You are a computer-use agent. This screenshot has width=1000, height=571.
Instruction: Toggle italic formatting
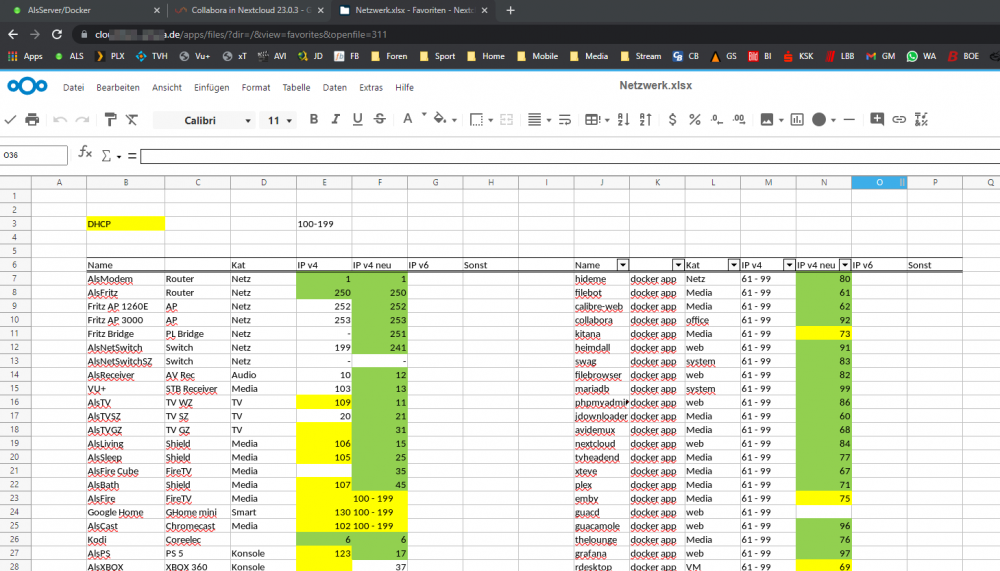(335, 119)
